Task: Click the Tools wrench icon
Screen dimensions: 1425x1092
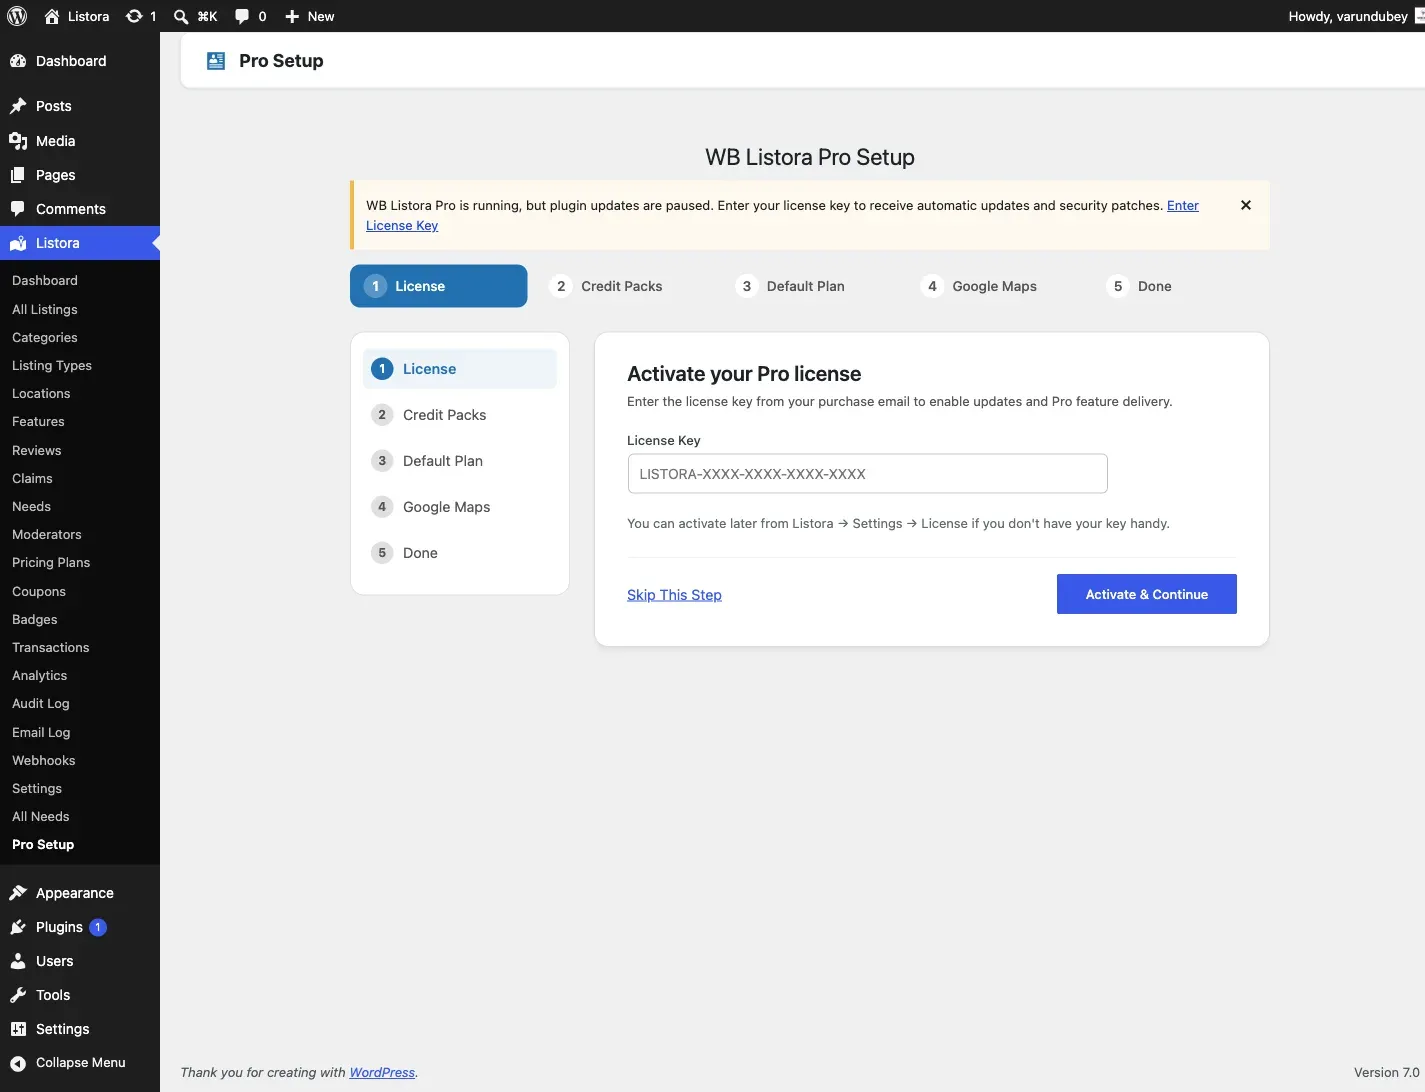Action: (18, 995)
